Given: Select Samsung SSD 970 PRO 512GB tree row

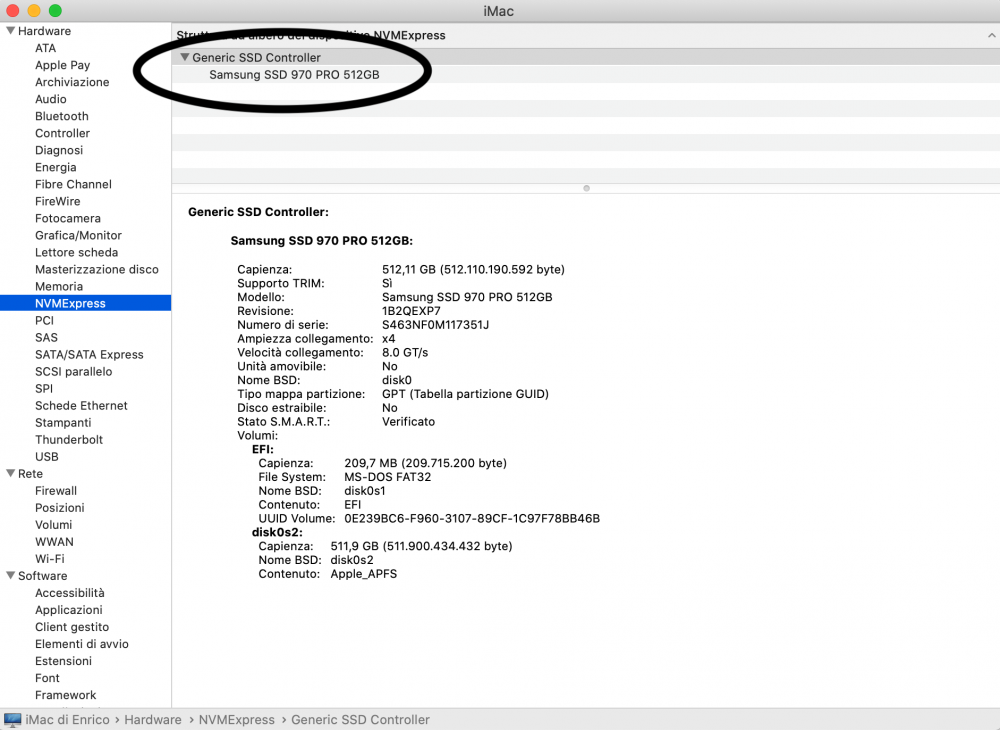Looking at the screenshot, I should pyautogui.click(x=585, y=75).
